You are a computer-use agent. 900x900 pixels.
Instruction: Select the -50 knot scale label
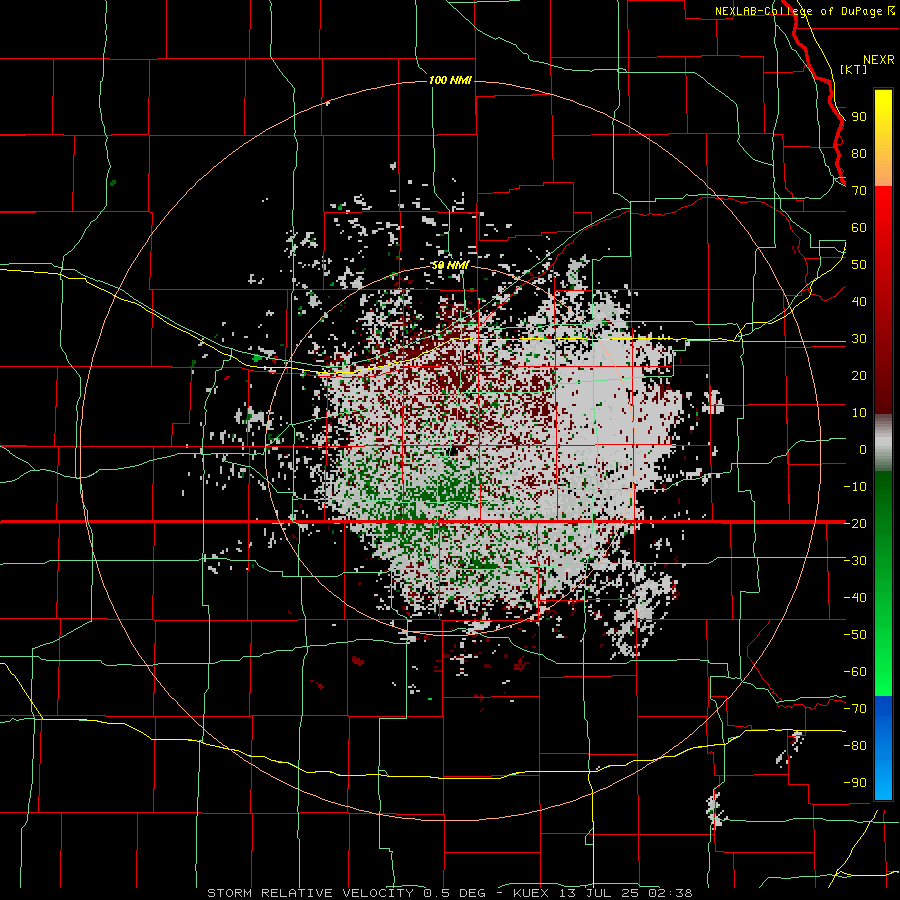coord(855,635)
